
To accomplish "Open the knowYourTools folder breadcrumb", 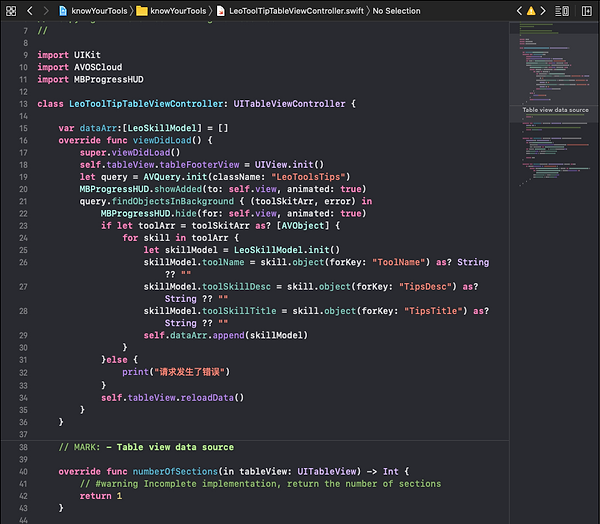I will point(178,11).
